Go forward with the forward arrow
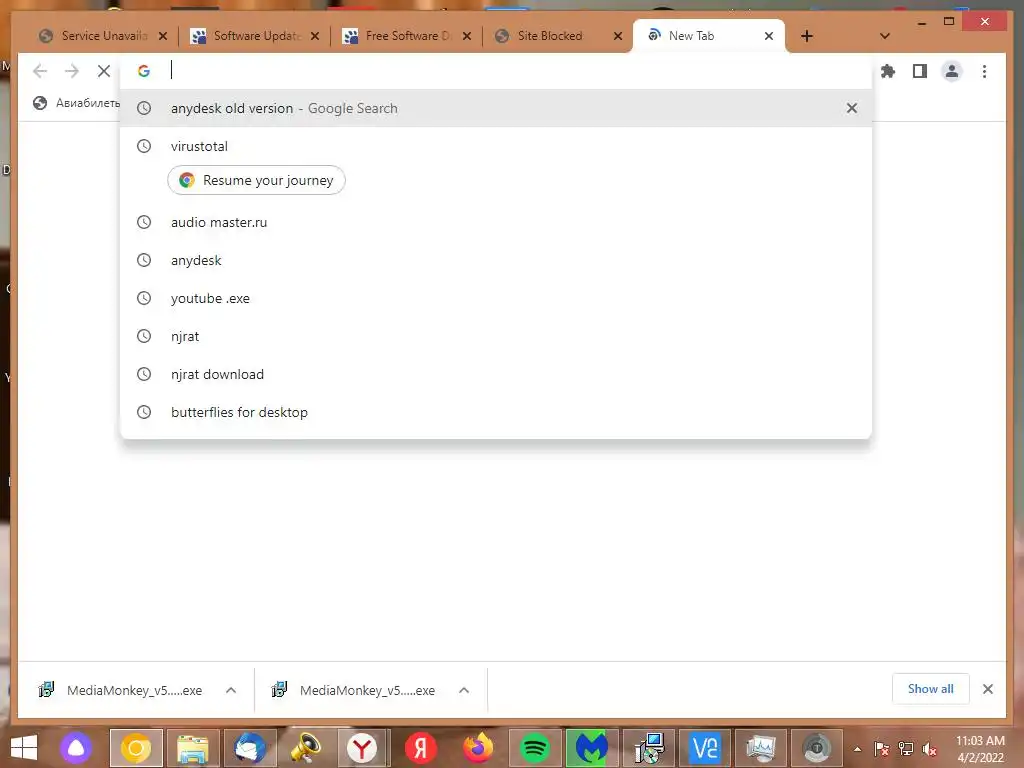The height and width of the screenshot is (768, 1024). (x=72, y=71)
